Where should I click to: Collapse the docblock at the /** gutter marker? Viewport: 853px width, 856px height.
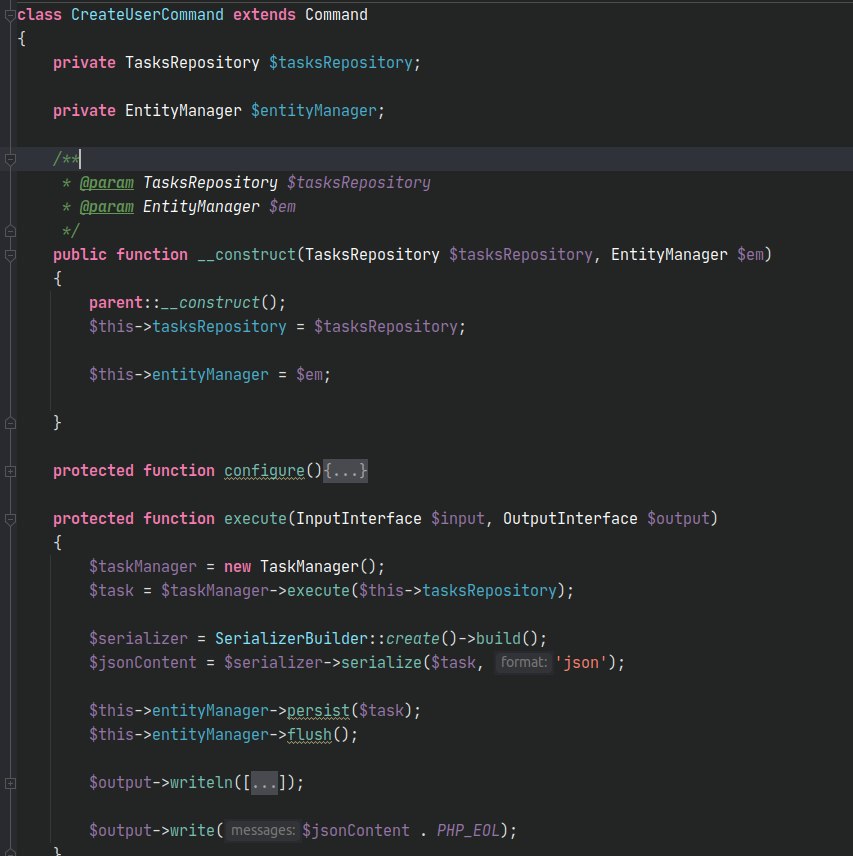click(10, 159)
